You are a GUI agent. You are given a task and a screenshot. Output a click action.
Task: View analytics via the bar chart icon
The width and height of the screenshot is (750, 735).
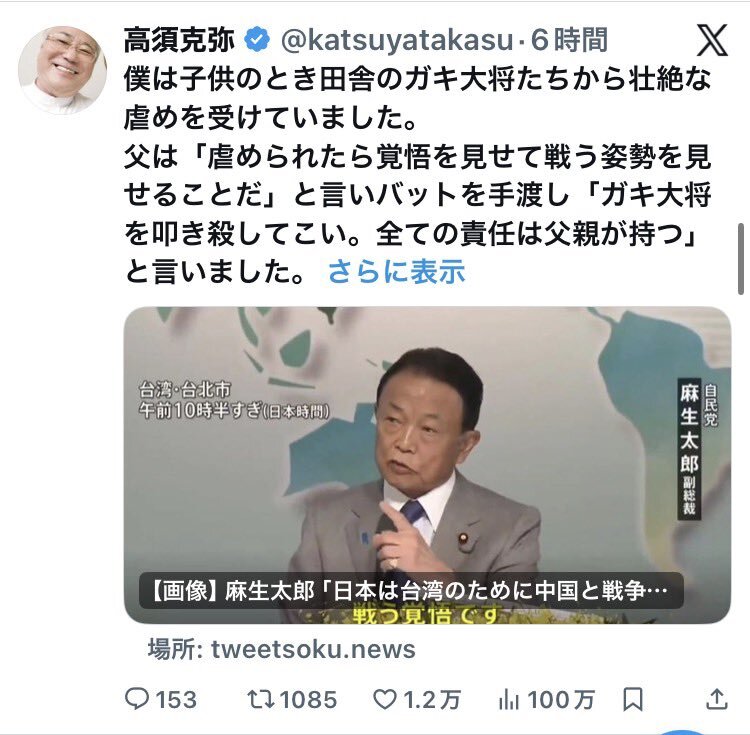pyautogui.click(x=509, y=700)
